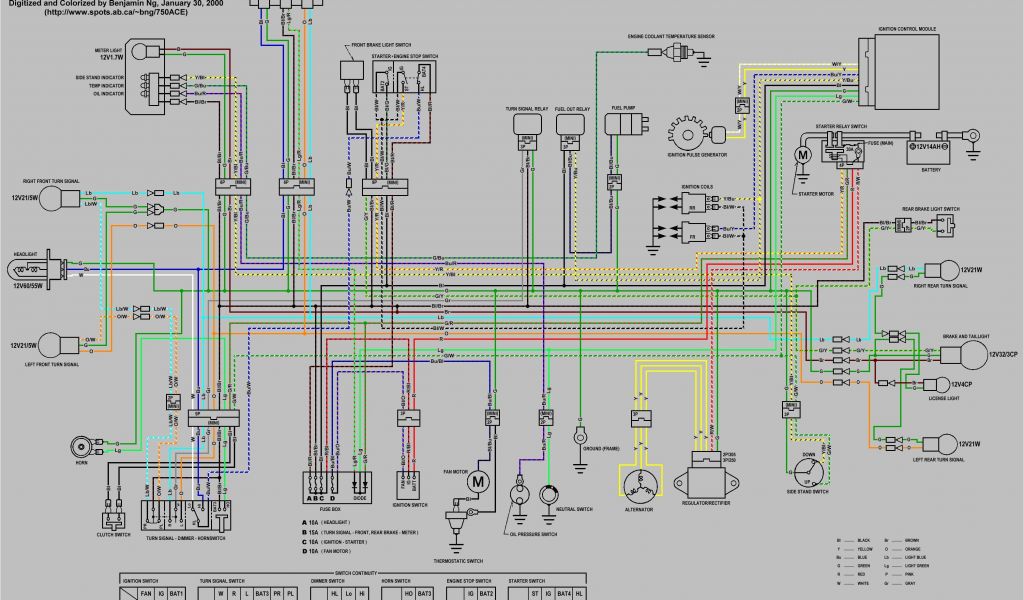The image size is (1024, 600).
Task: Select the starter motor symbol
Action: (801, 155)
